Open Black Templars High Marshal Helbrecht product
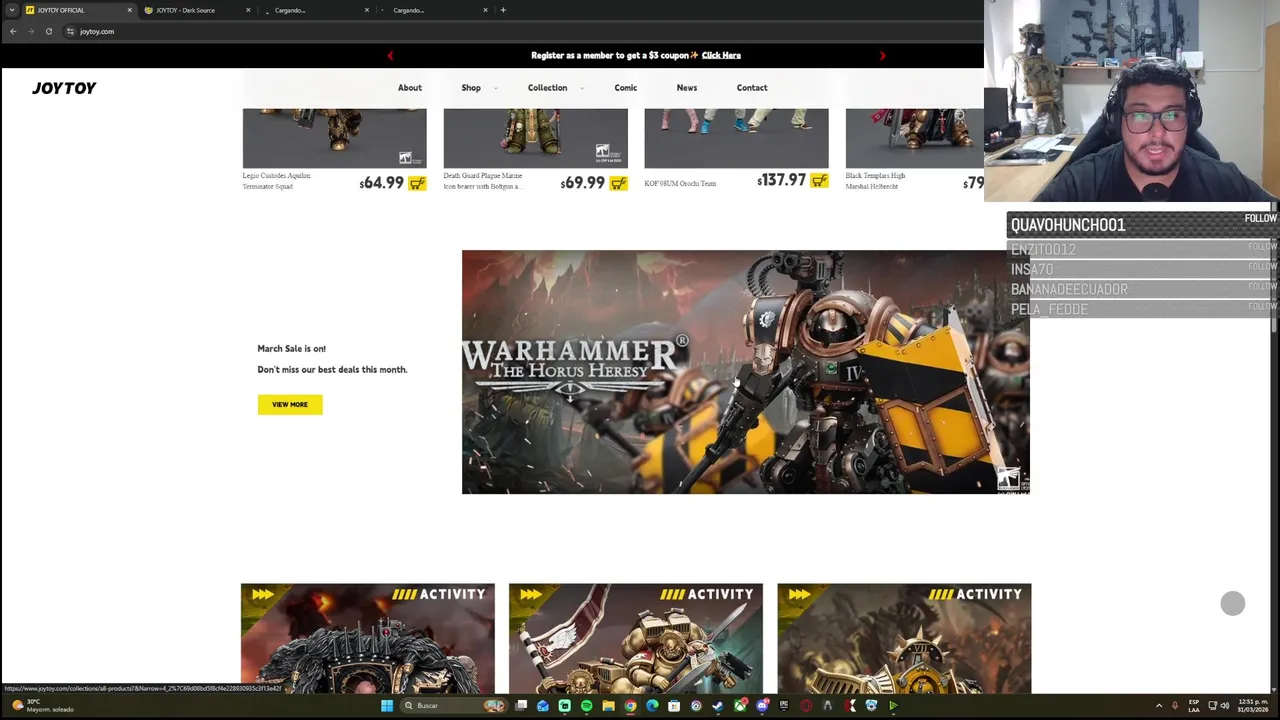 coord(875,181)
